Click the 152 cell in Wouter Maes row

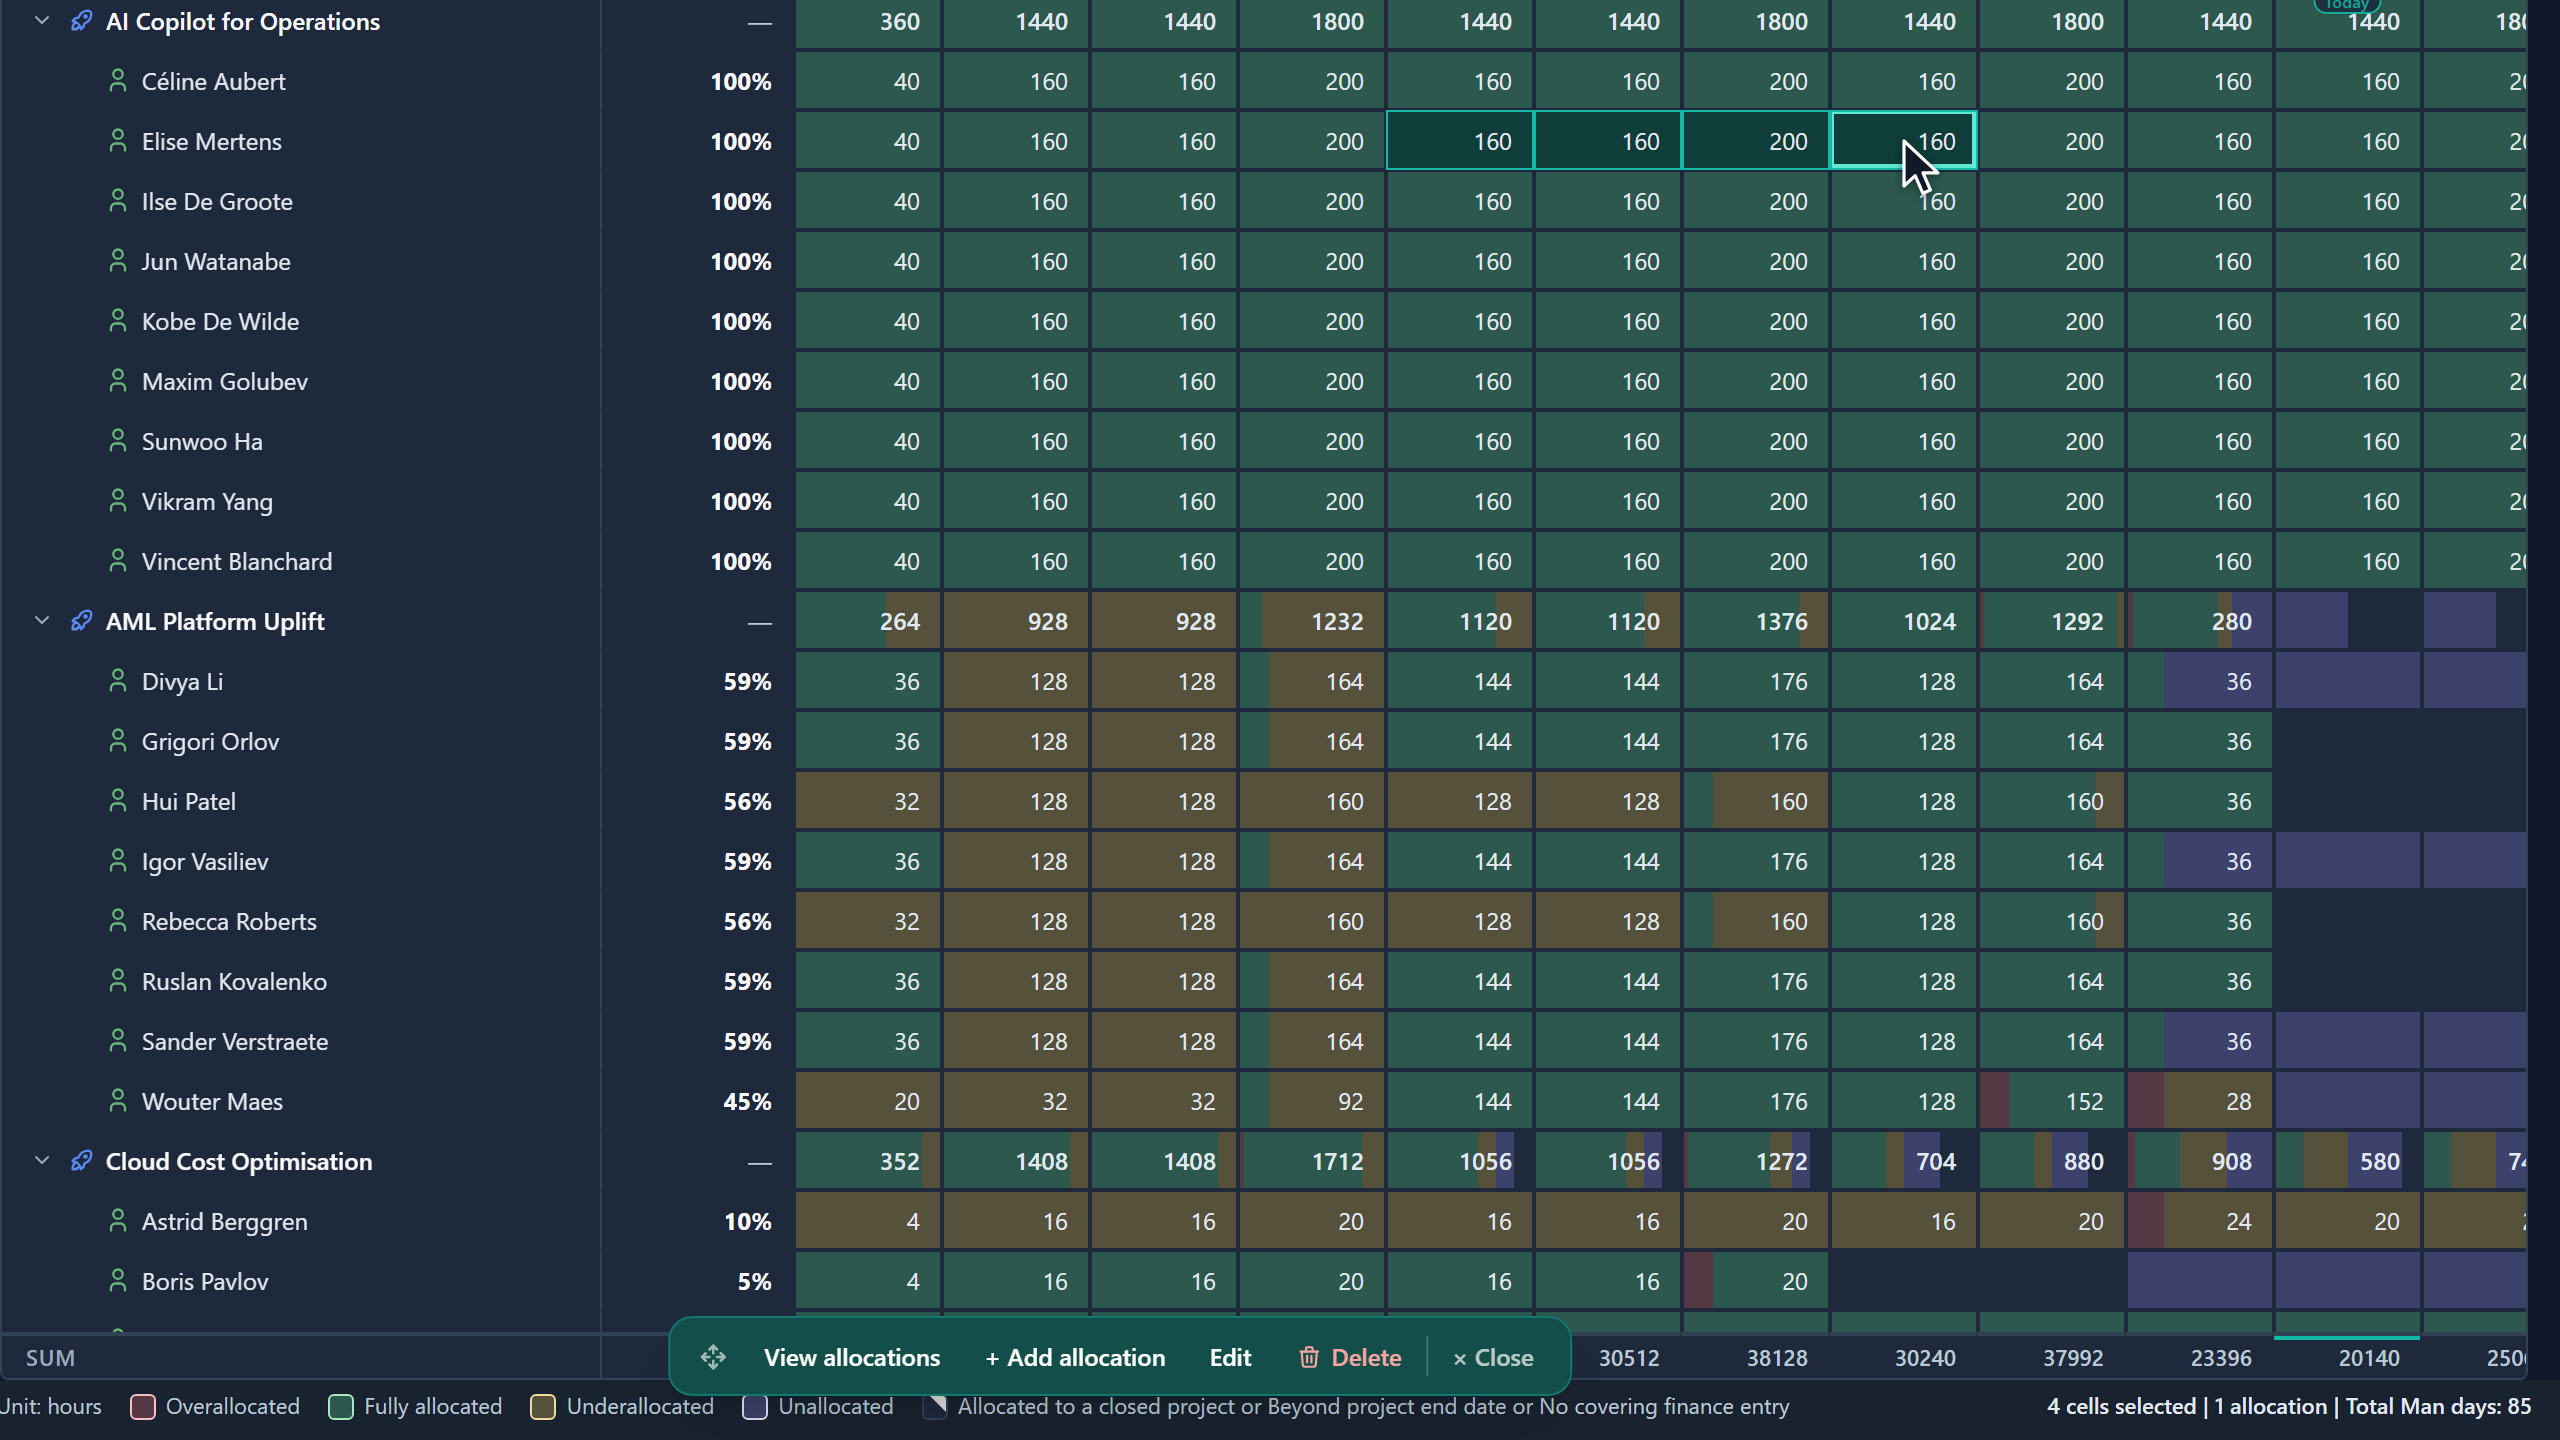tap(2052, 1101)
